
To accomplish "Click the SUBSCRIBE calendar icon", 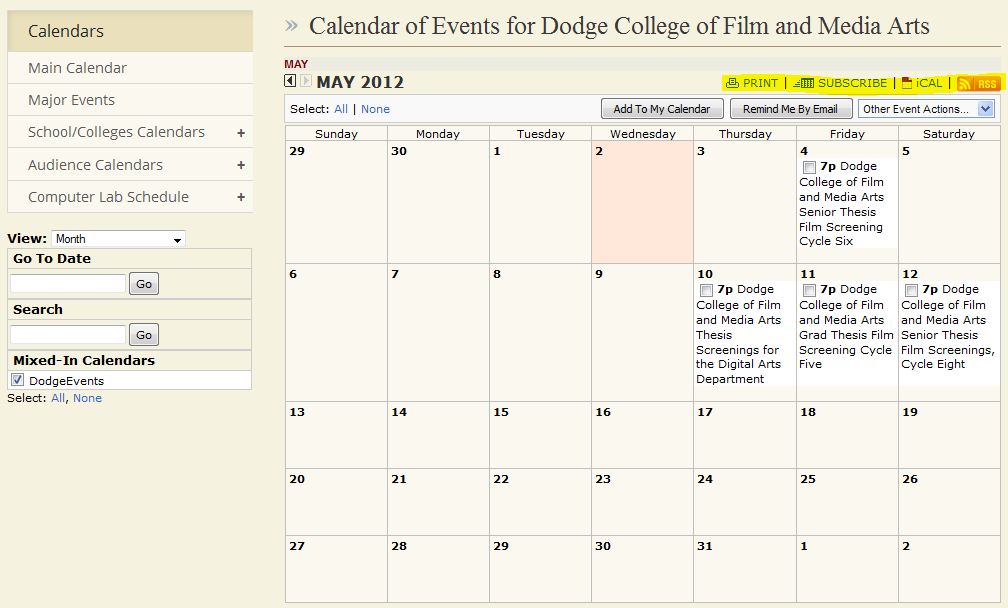I will pos(804,83).
